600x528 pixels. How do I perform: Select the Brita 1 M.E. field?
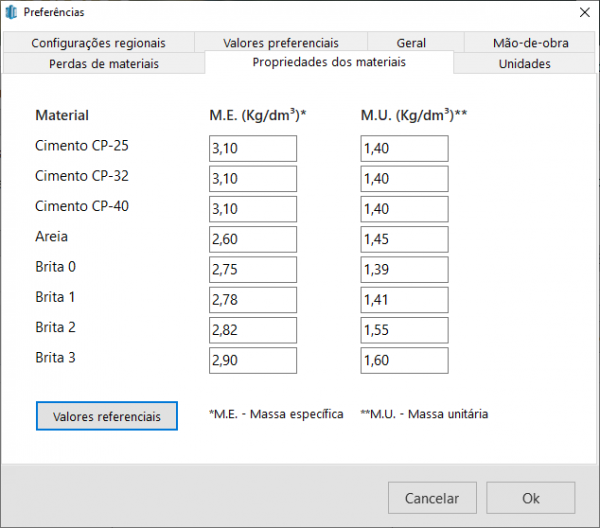click(x=253, y=300)
